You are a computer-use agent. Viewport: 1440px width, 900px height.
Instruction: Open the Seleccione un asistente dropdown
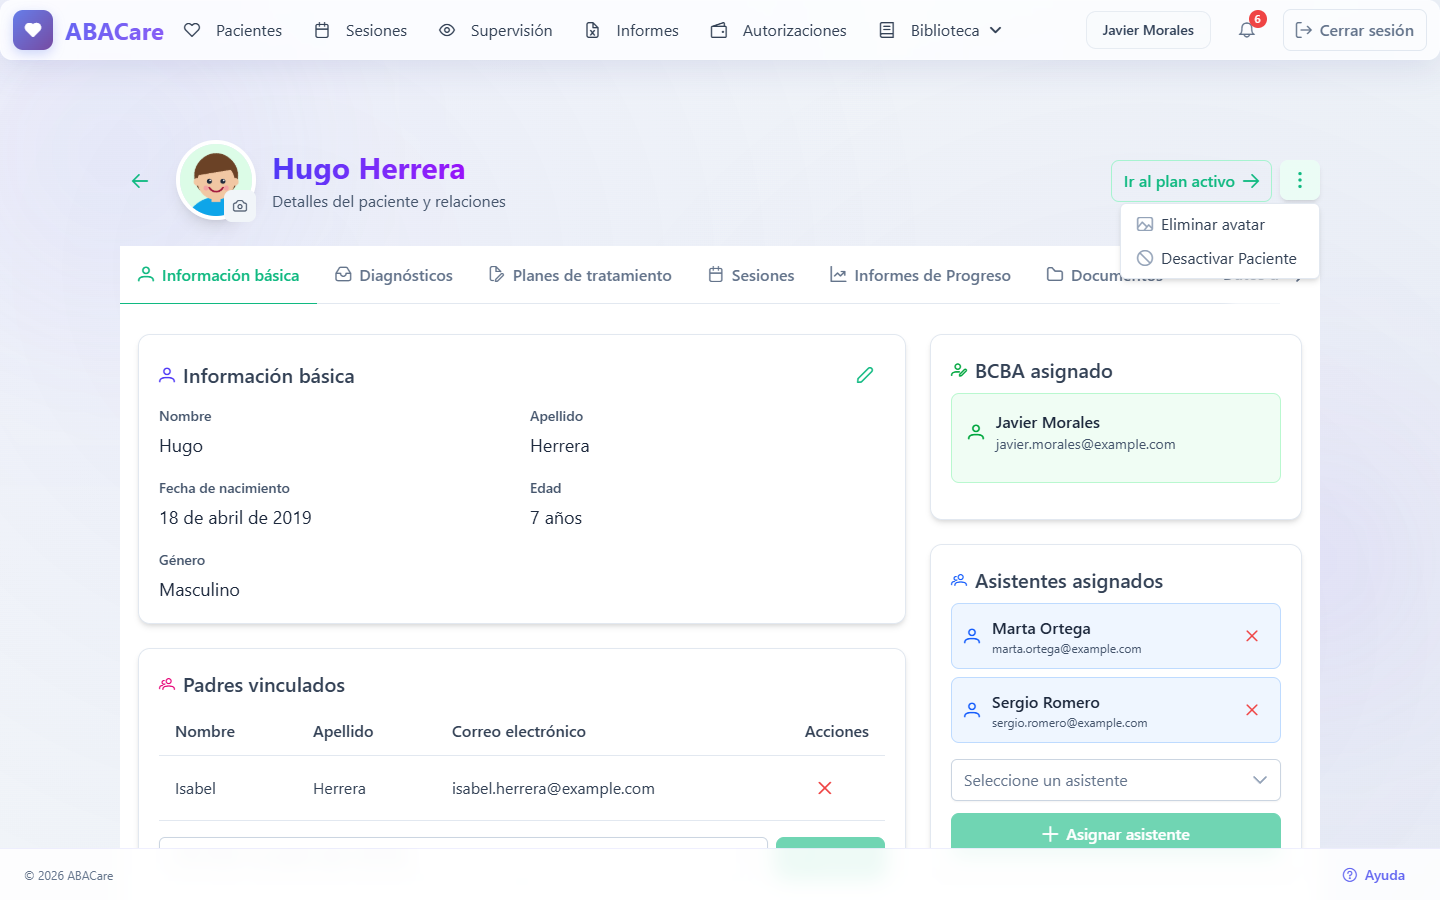click(x=1116, y=781)
